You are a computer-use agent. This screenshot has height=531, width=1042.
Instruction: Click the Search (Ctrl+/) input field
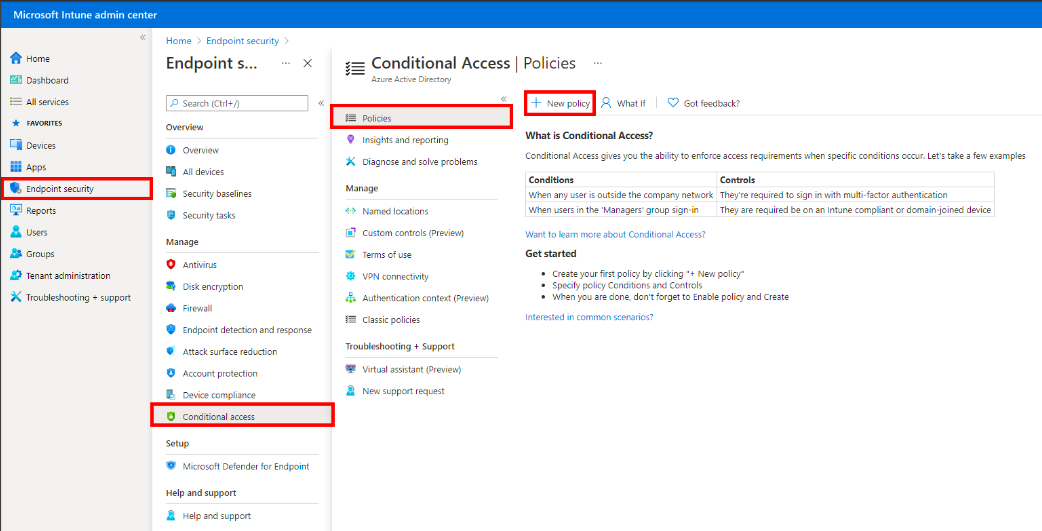(x=237, y=103)
